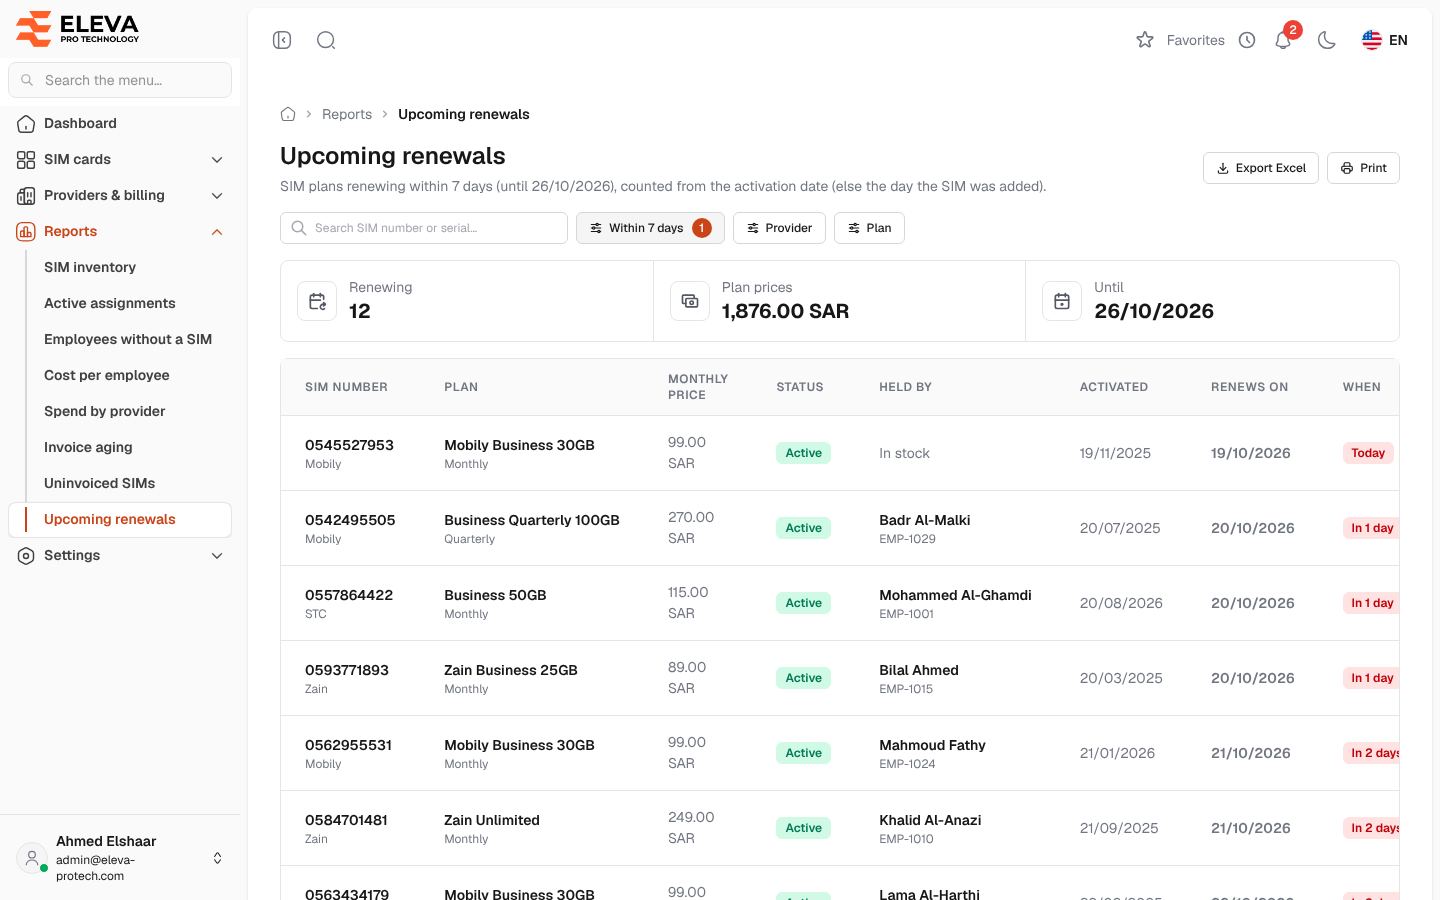Click the Plan prices money icon
The height and width of the screenshot is (900, 1440).
pyautogui.click(x=690, y=301)
